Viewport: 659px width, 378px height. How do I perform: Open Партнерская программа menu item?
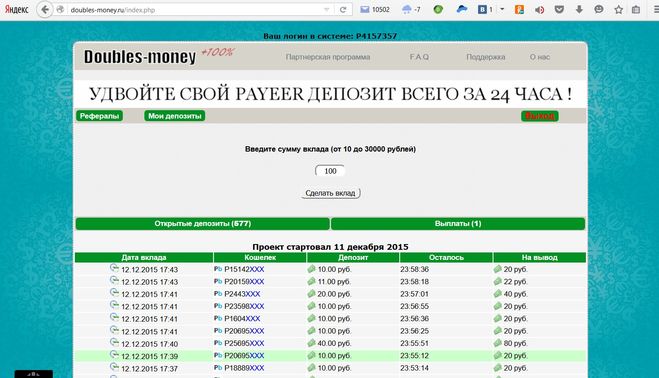(x=328, y=57)
